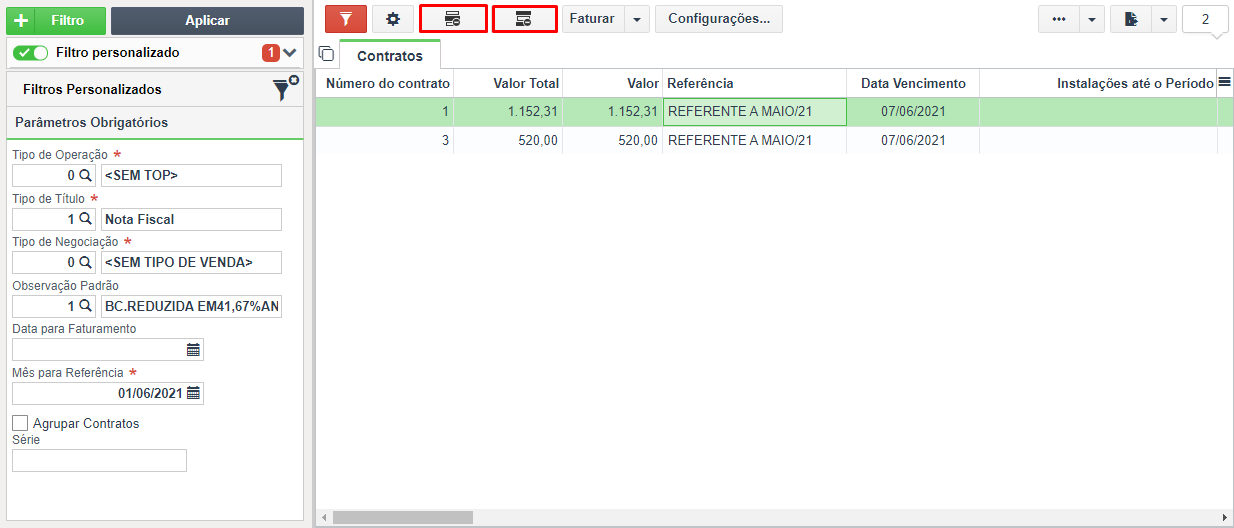Click the BC.REDUZIDA observation field

191,306
